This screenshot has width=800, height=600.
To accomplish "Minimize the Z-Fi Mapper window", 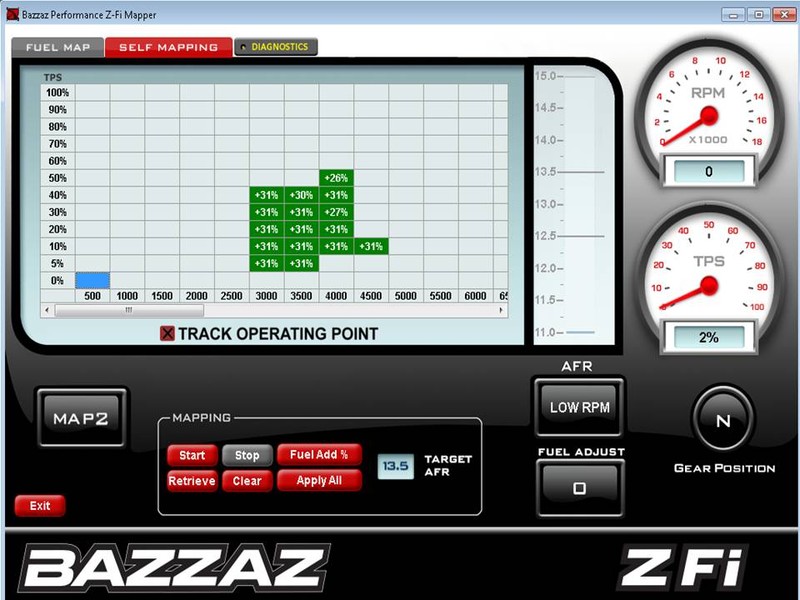I will pos(733,14).
